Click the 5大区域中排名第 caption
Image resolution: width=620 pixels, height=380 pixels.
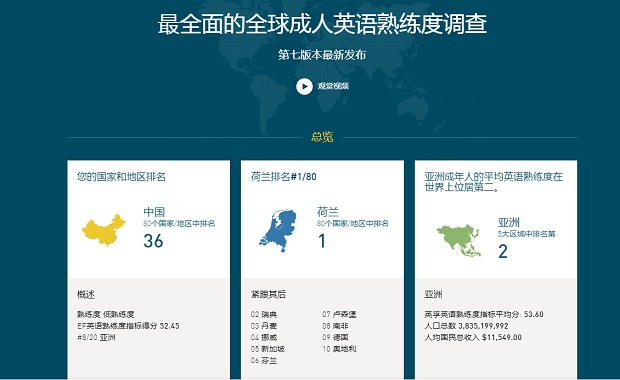[526, 234]
